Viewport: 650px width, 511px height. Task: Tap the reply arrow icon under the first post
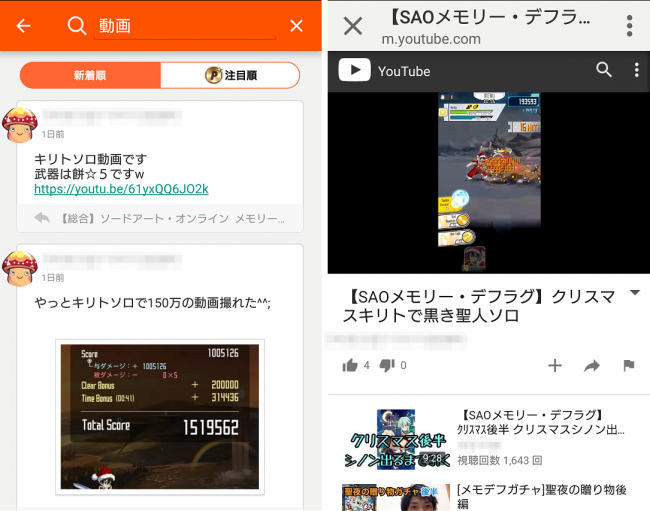[42, 218]
